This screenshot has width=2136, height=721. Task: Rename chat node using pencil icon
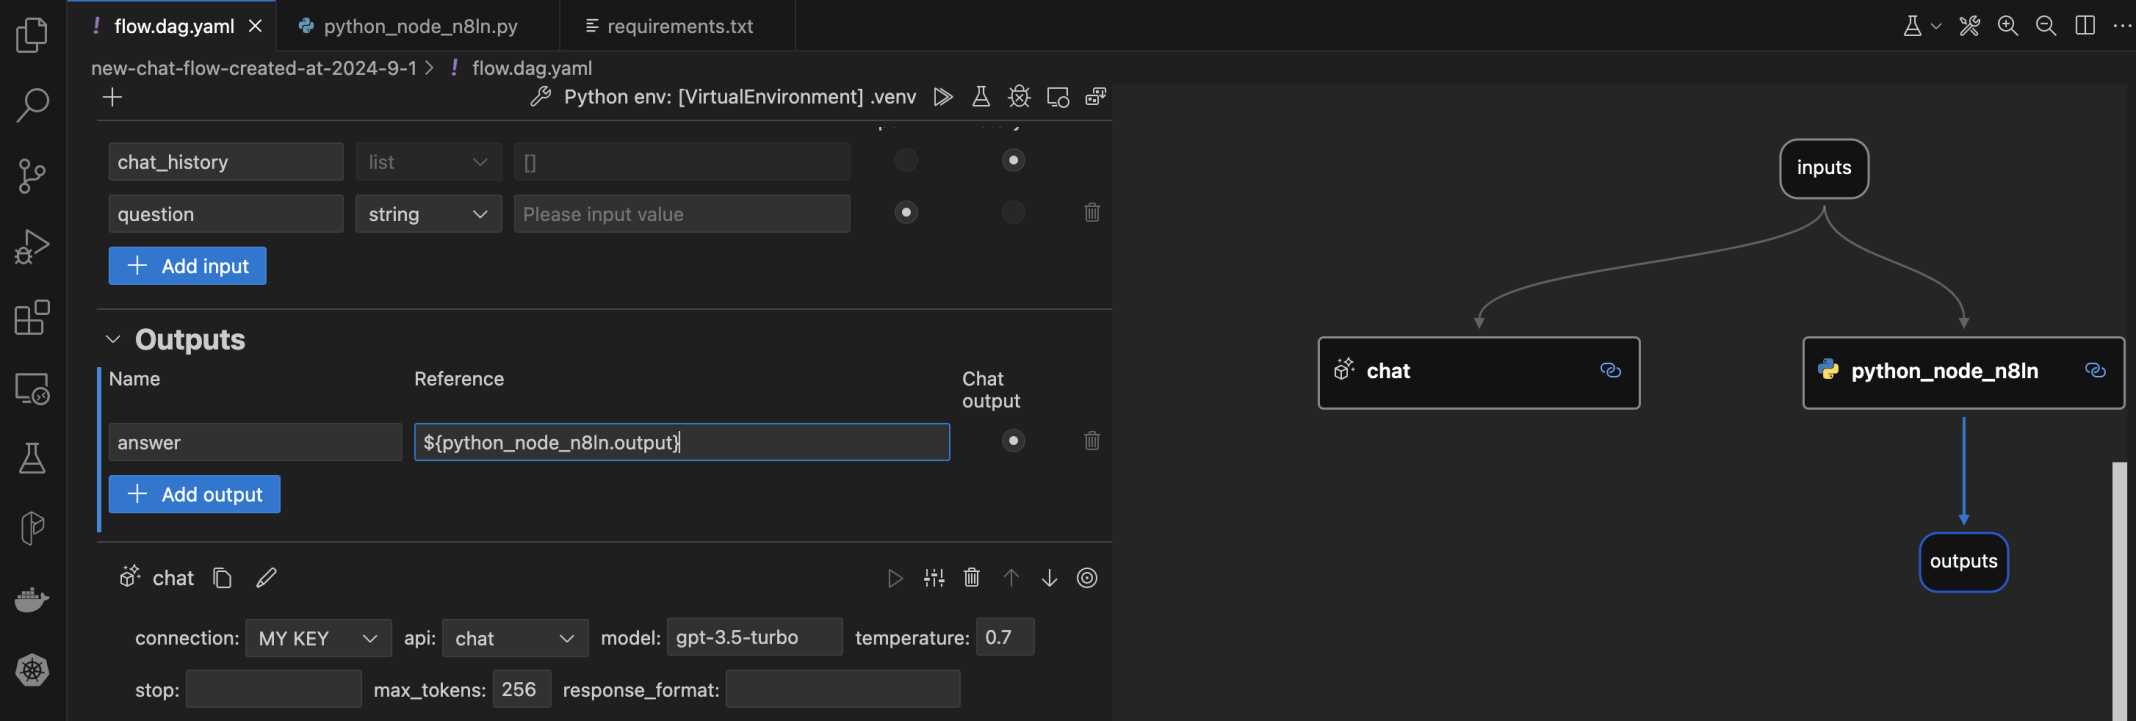click(266, 578)
